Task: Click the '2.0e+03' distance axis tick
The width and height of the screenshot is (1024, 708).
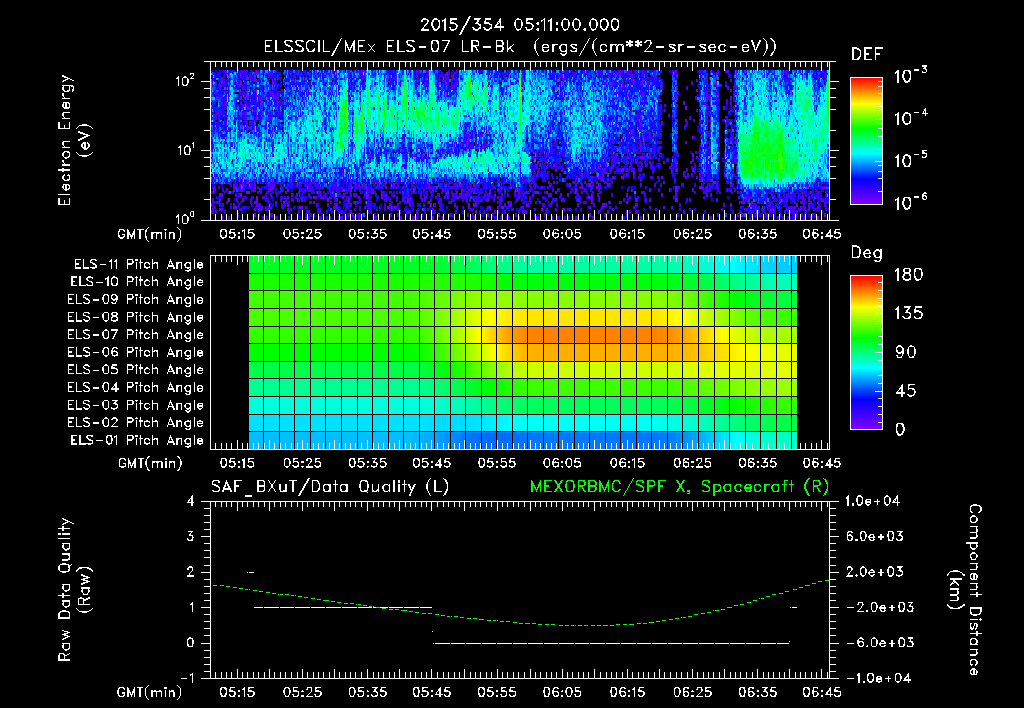Action: [875, 572]
